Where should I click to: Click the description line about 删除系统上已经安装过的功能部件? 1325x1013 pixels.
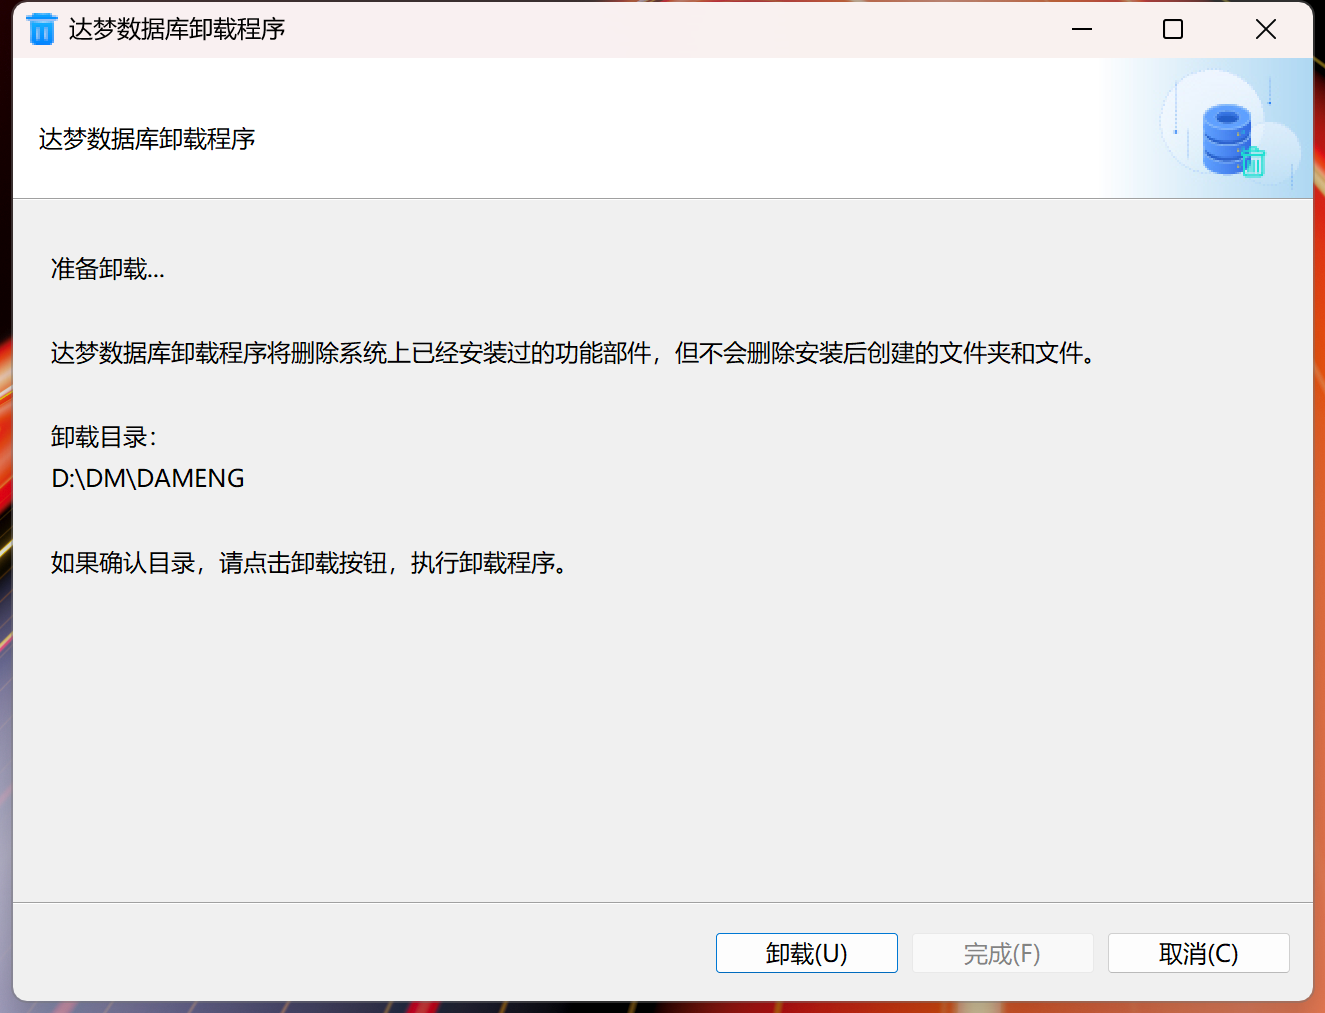[574, 353]
